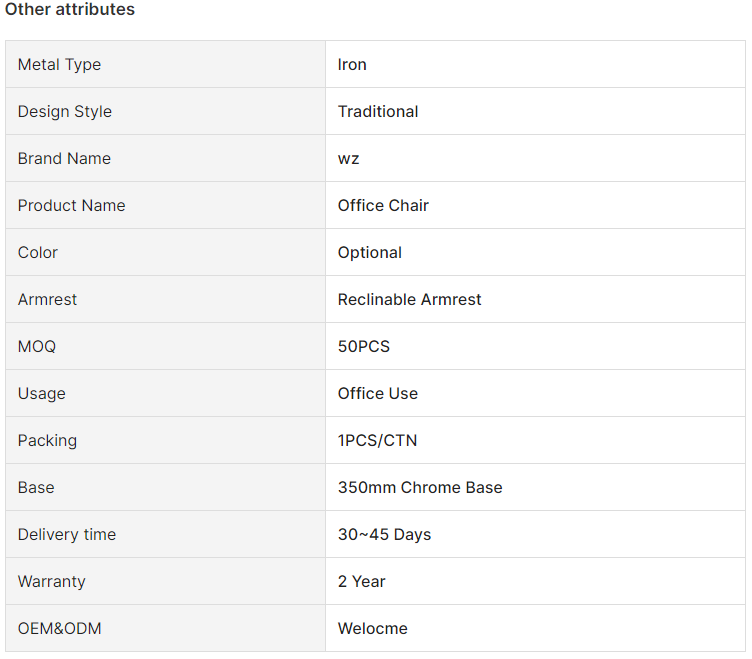752x659 pixels.
Task: Select the 'Brand Name' label
Action: click(64, 158)
